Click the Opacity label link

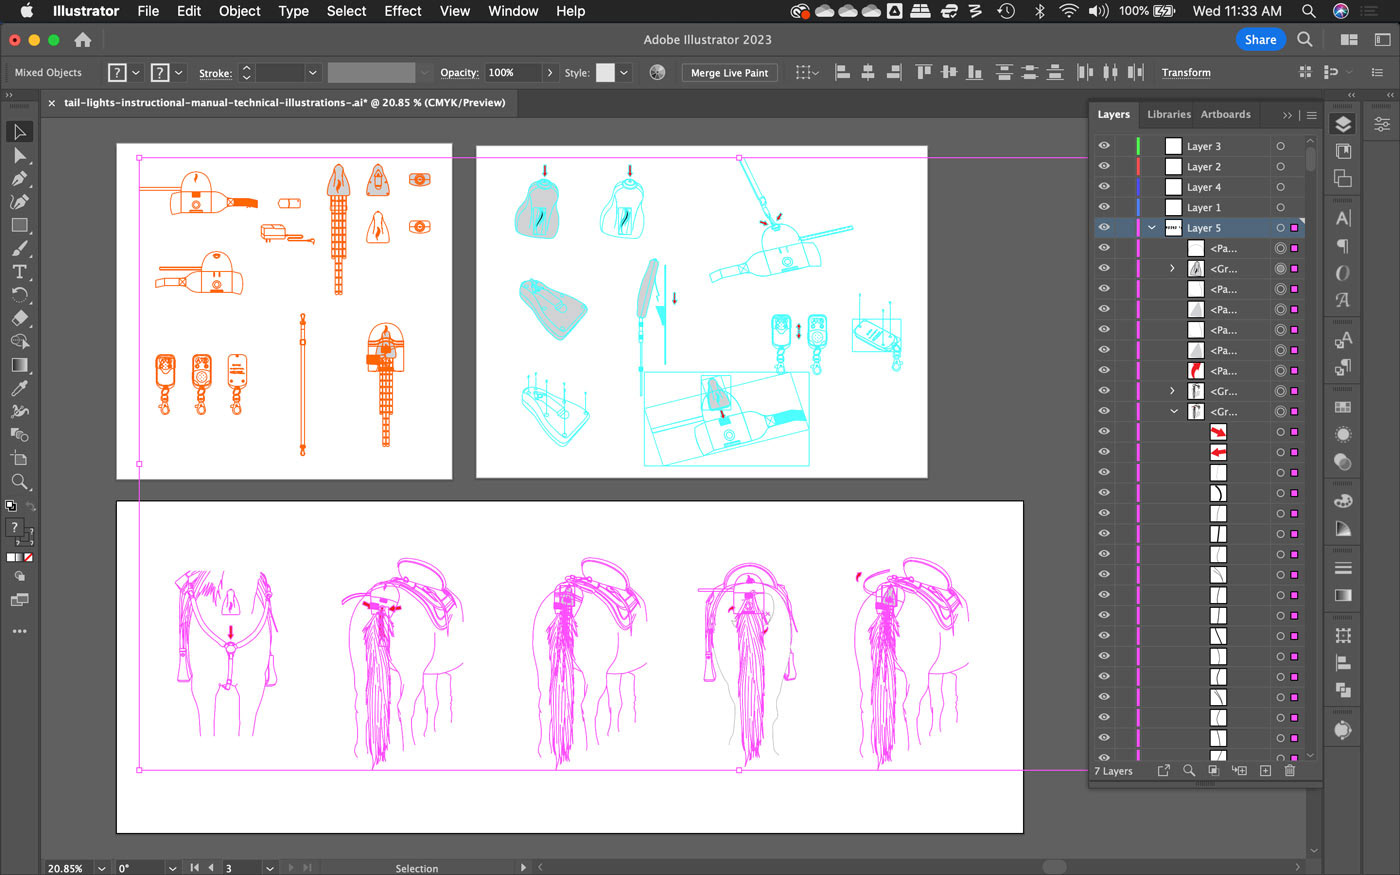pos(459,73)
